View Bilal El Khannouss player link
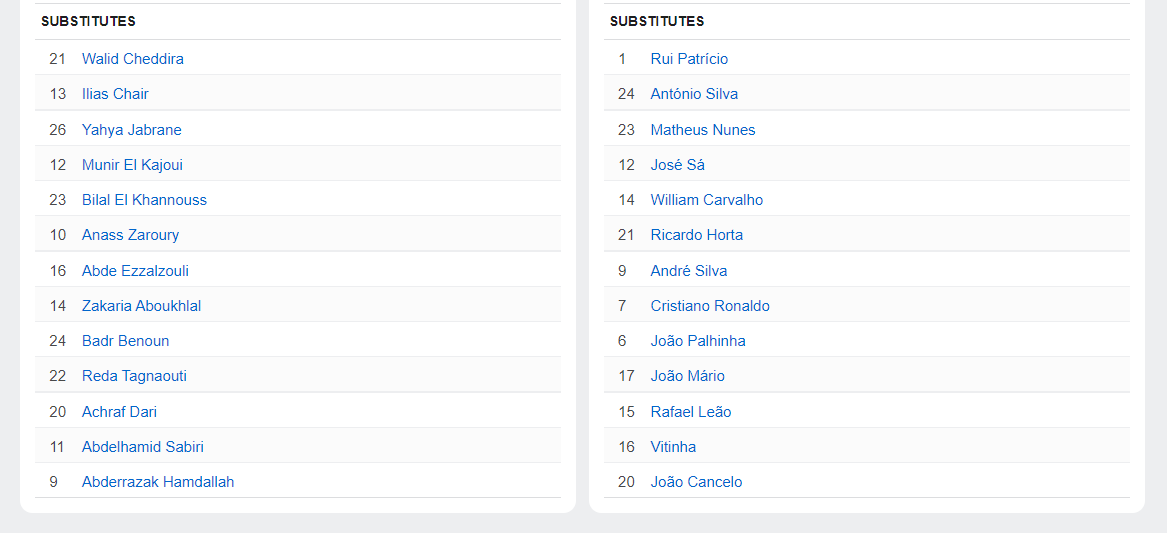The width and height of the screenshot is (1167, 533). pos(144,200)
